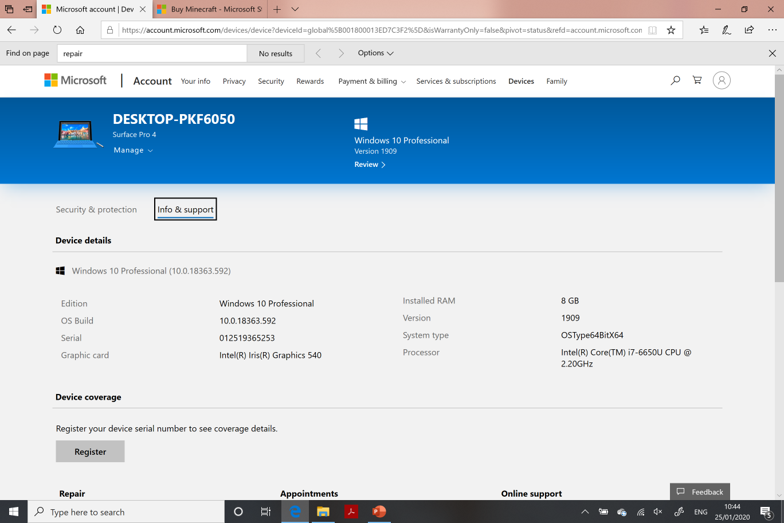Click the Microsoft logo

75,80
